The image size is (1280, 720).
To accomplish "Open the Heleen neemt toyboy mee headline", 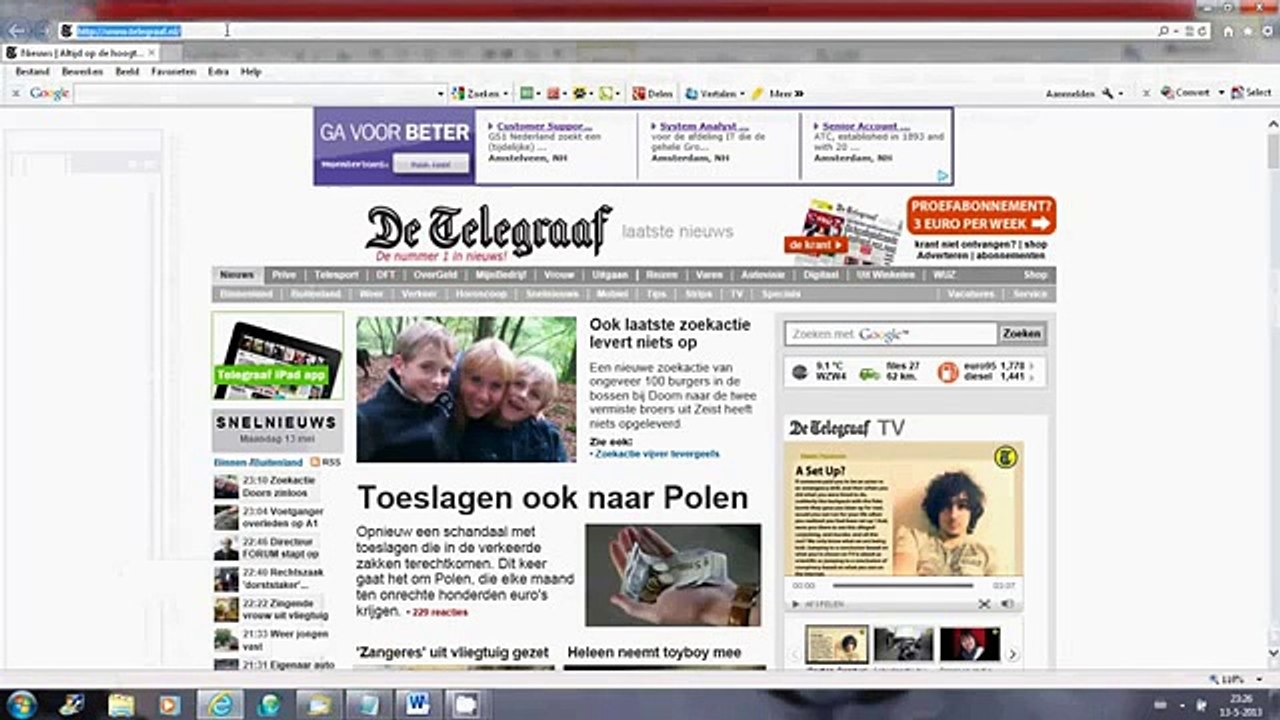I will click(654, 653).
